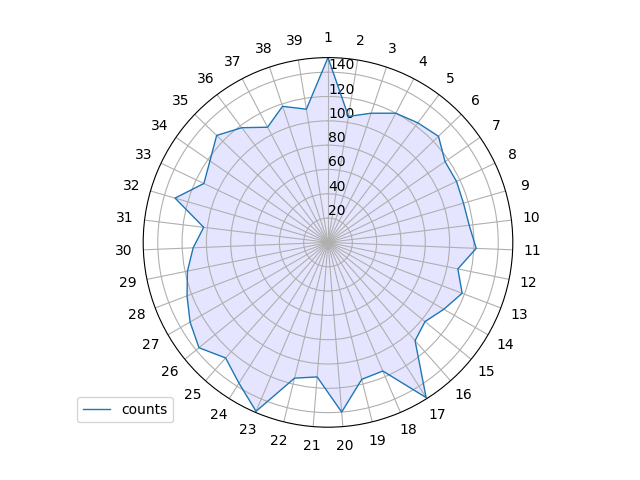This screenshot has width=640, height=480.
Task: Click the data point on spoke 11
Action: 476,248
